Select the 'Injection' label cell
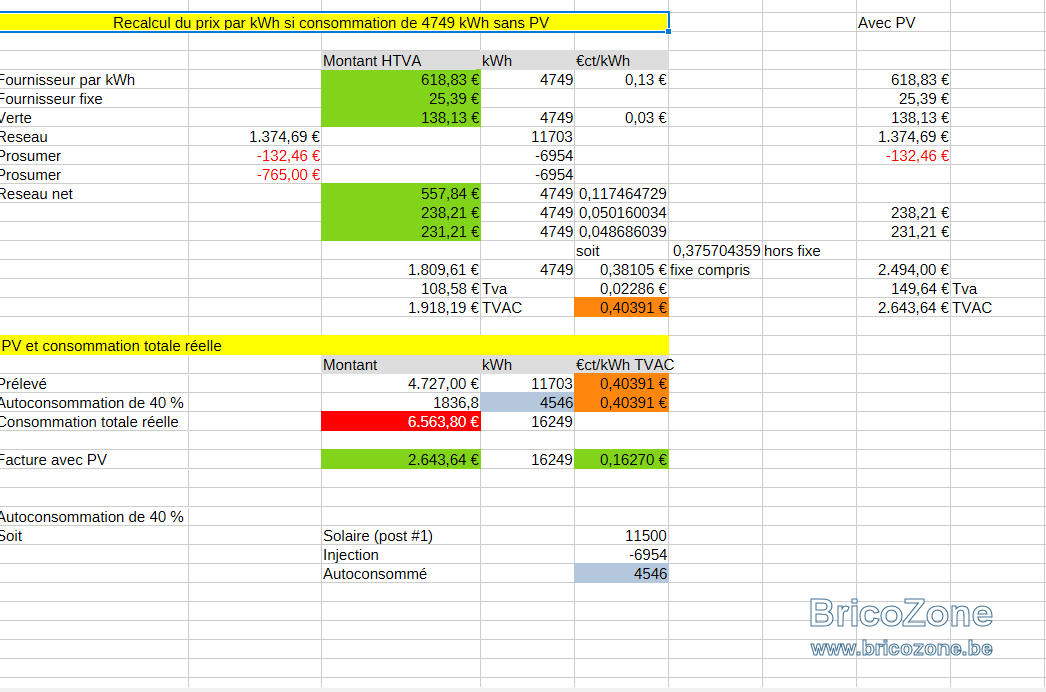1046x692 pixels. point(400,555)
